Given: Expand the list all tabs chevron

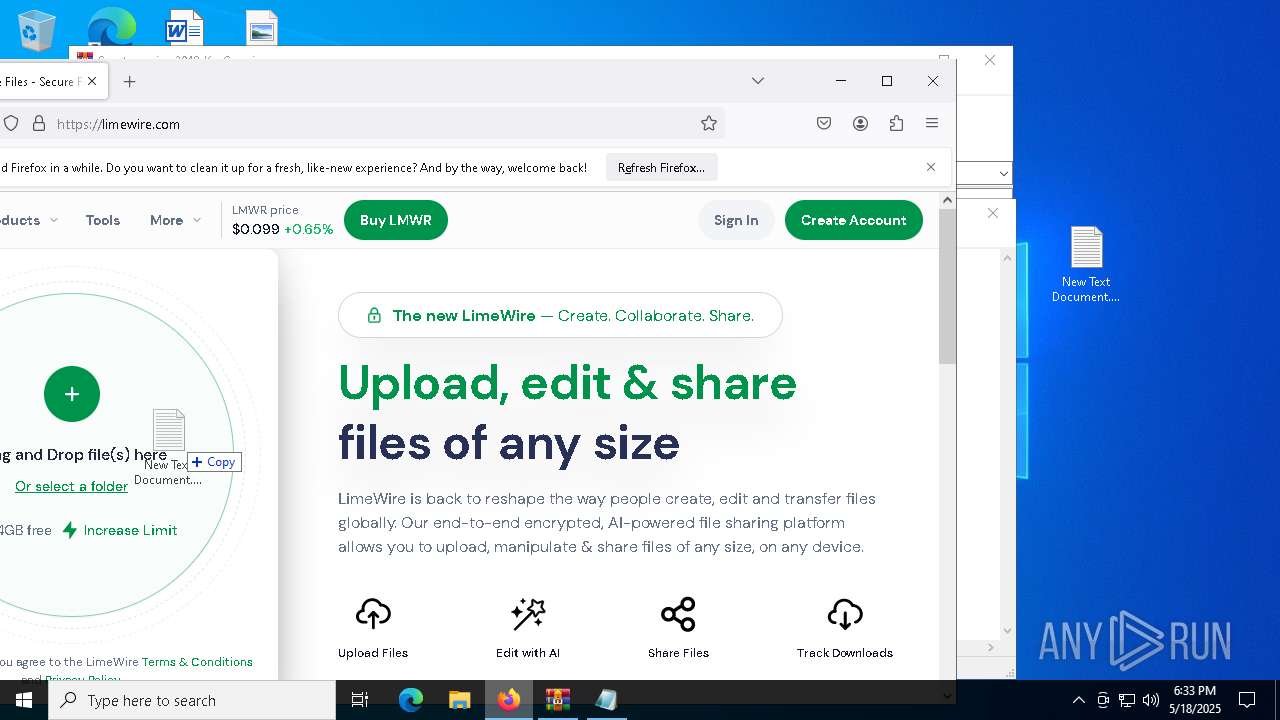Looking at the screenshot, I should click(758, 81).
